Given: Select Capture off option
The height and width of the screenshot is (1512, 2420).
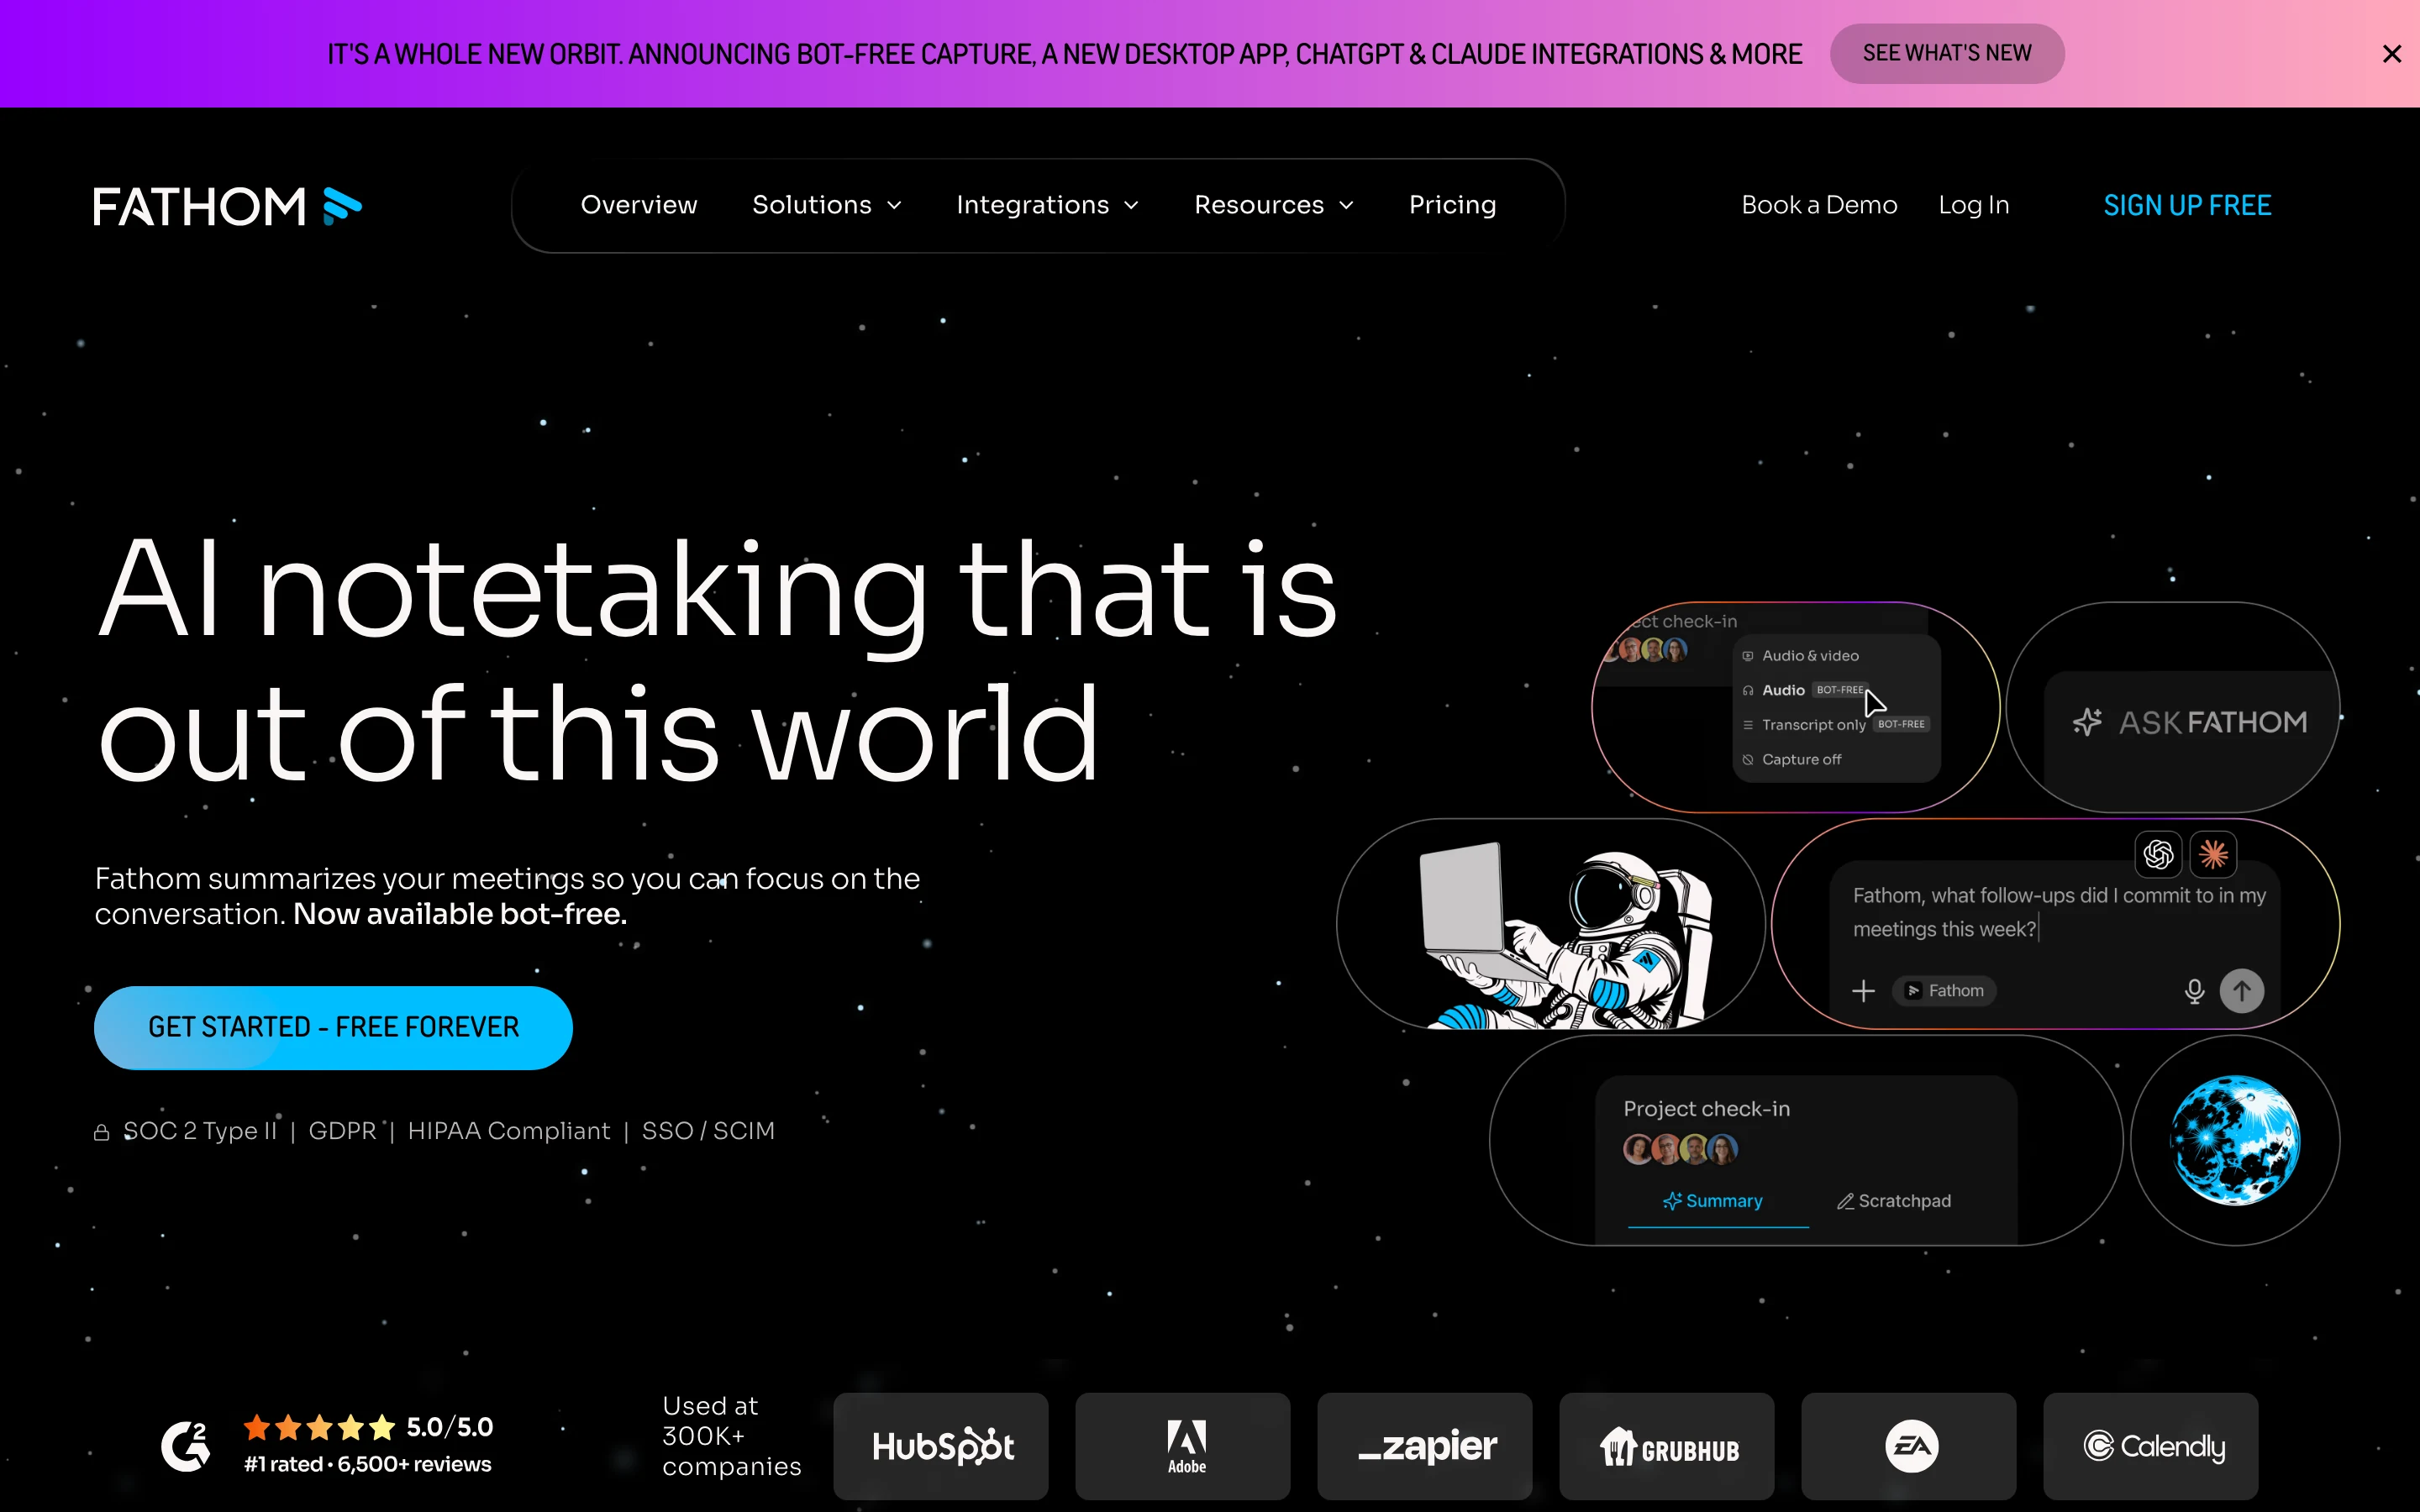Looking at the screenshot, I should pyautogui.click(x=1791, y=760).
